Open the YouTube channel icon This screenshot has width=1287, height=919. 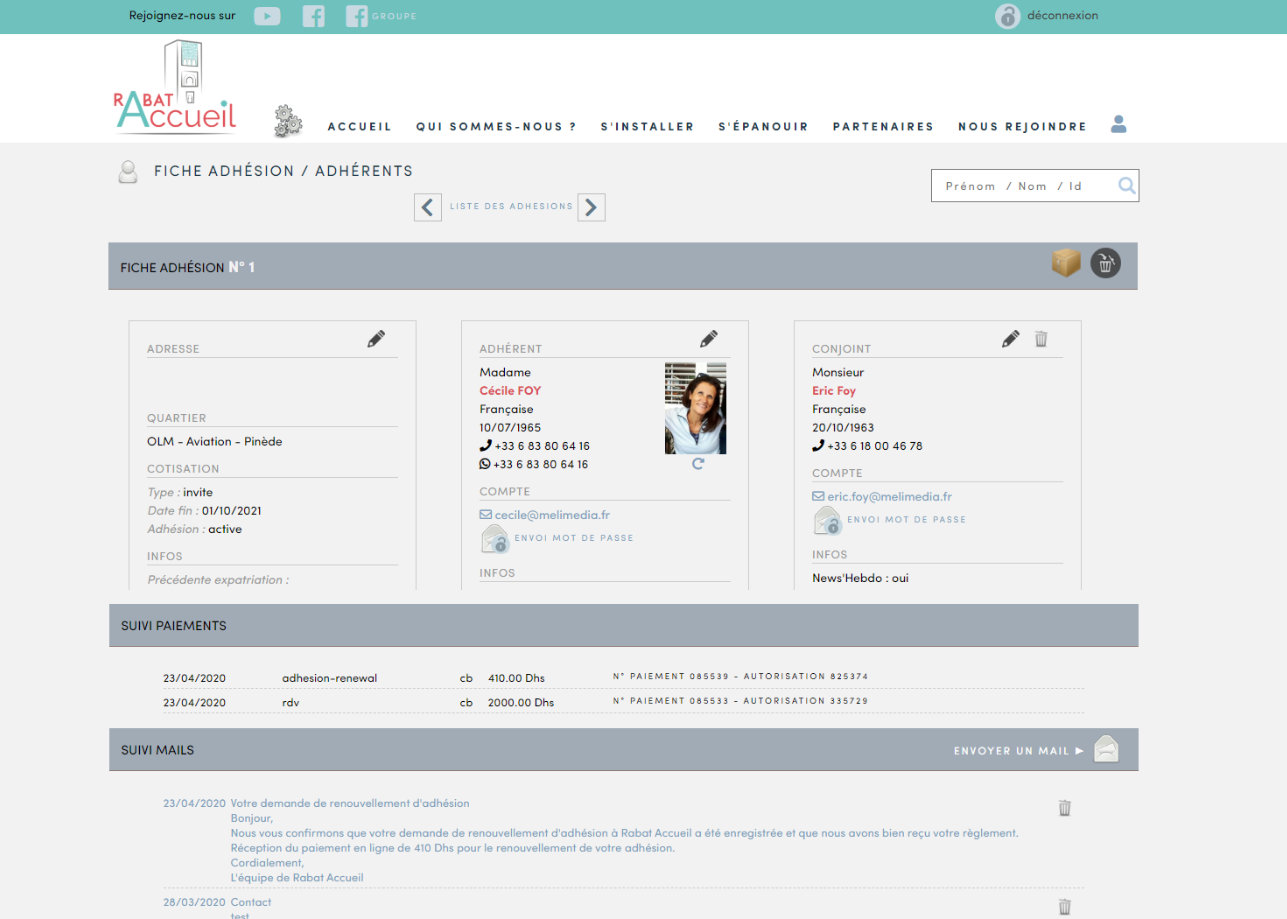(267, 16)
